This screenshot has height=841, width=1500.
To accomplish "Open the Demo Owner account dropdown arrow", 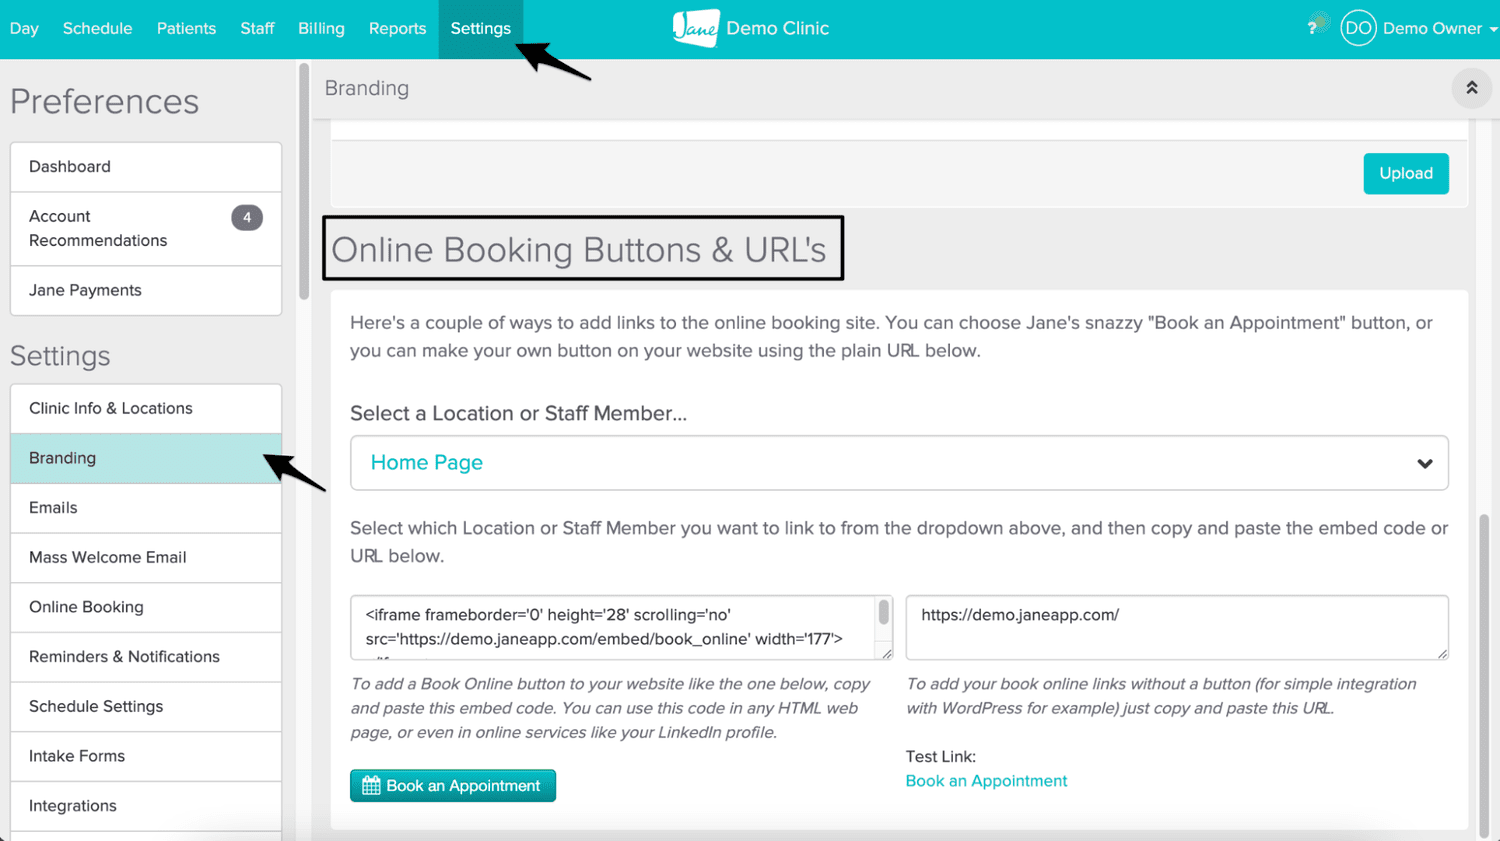I will [1492, 28].
